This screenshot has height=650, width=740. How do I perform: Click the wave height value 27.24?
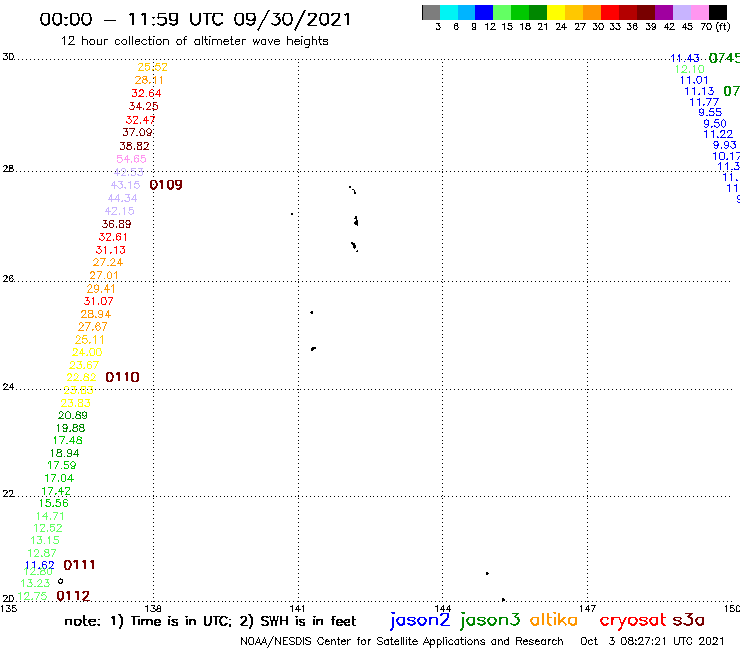(108, 262)
